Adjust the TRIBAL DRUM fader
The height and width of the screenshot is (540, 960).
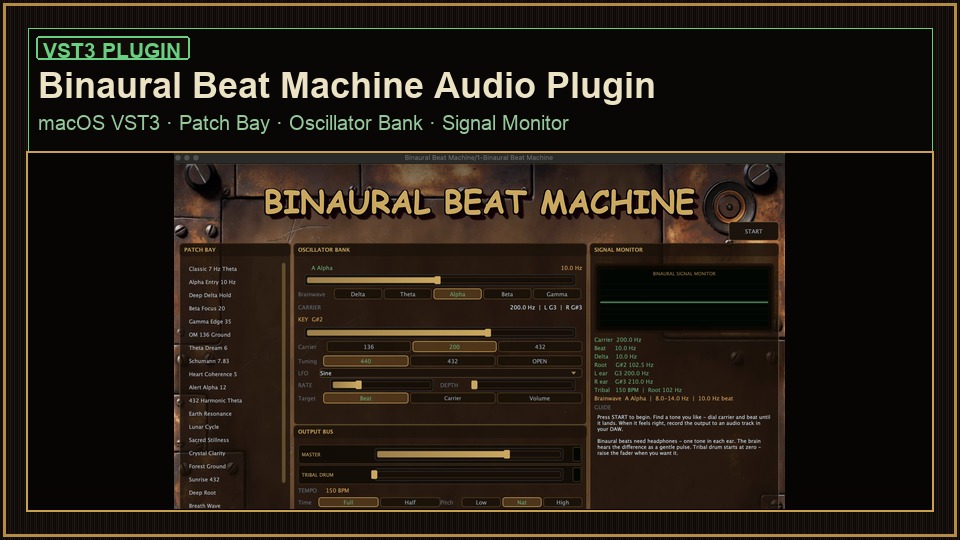click(x=467, y=474)
